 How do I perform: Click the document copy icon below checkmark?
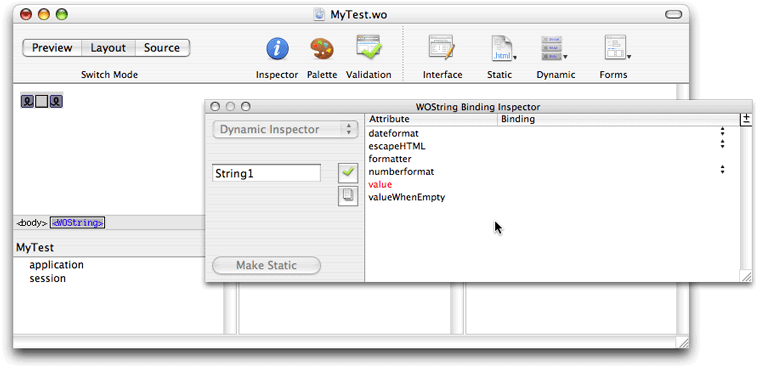348,196
